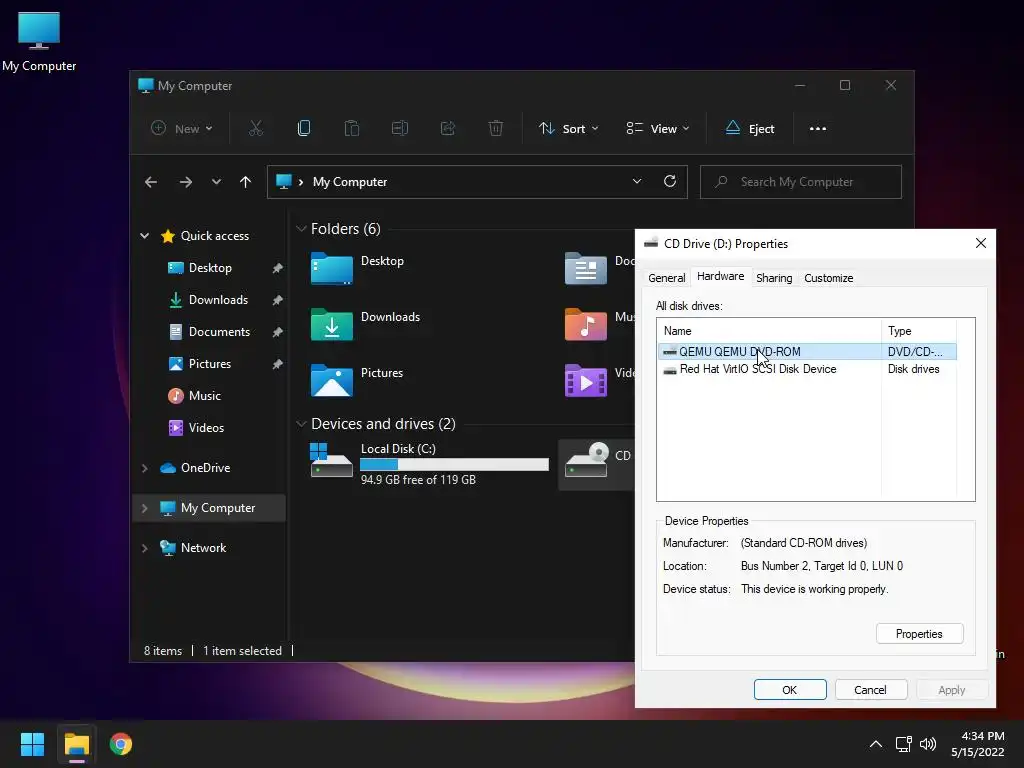
Task: Collapse the Folders (6) group
Action: click(x=301, y=229)
